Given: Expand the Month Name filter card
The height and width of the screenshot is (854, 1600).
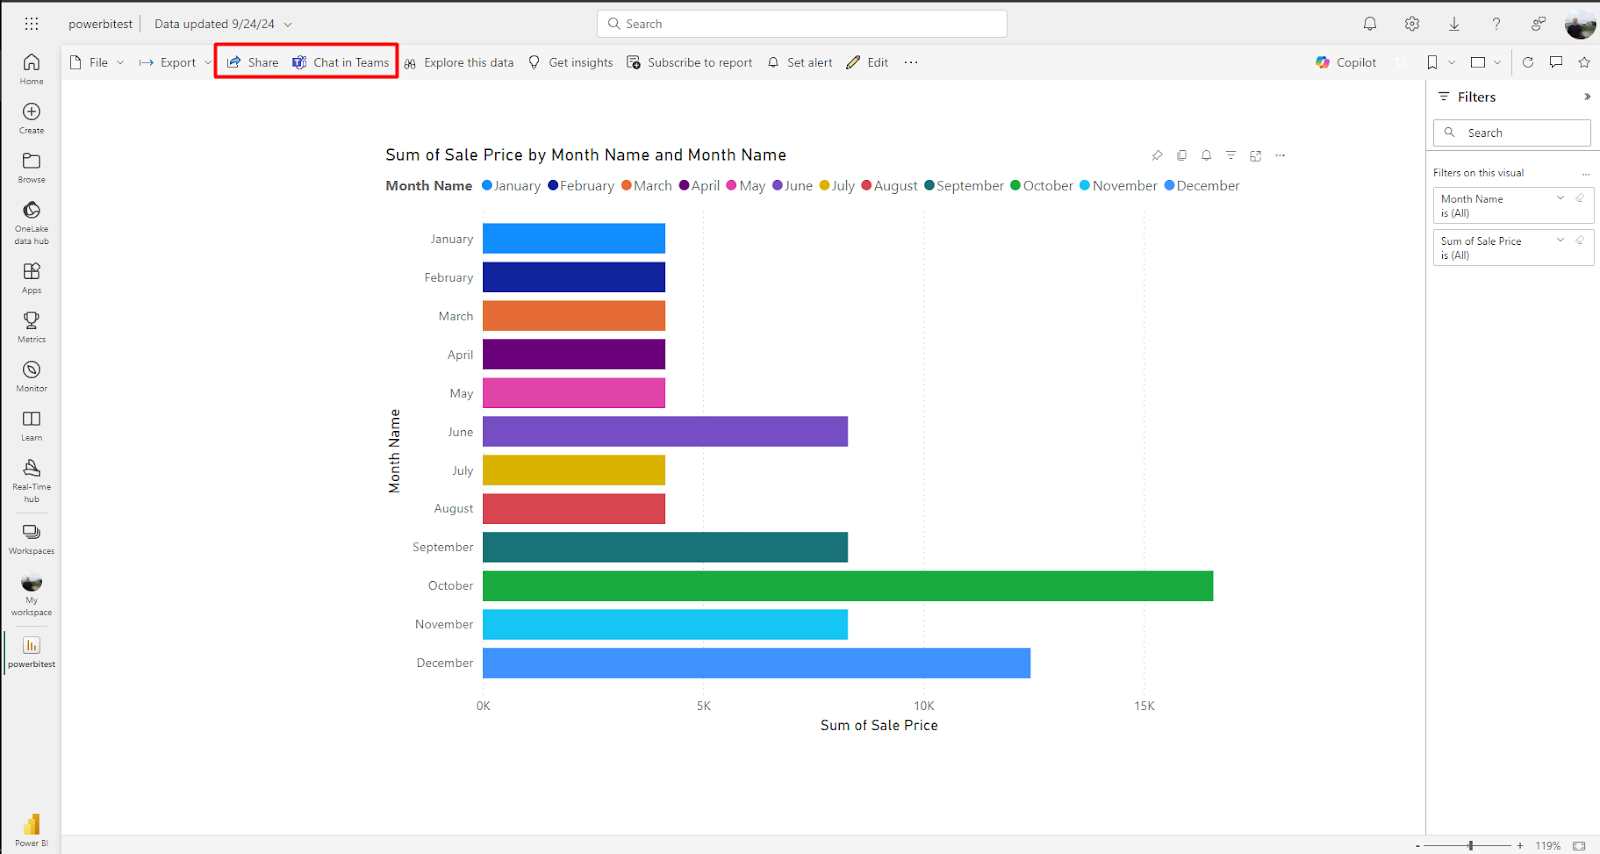Looking at the screenshot, I should click(1560, 198).
